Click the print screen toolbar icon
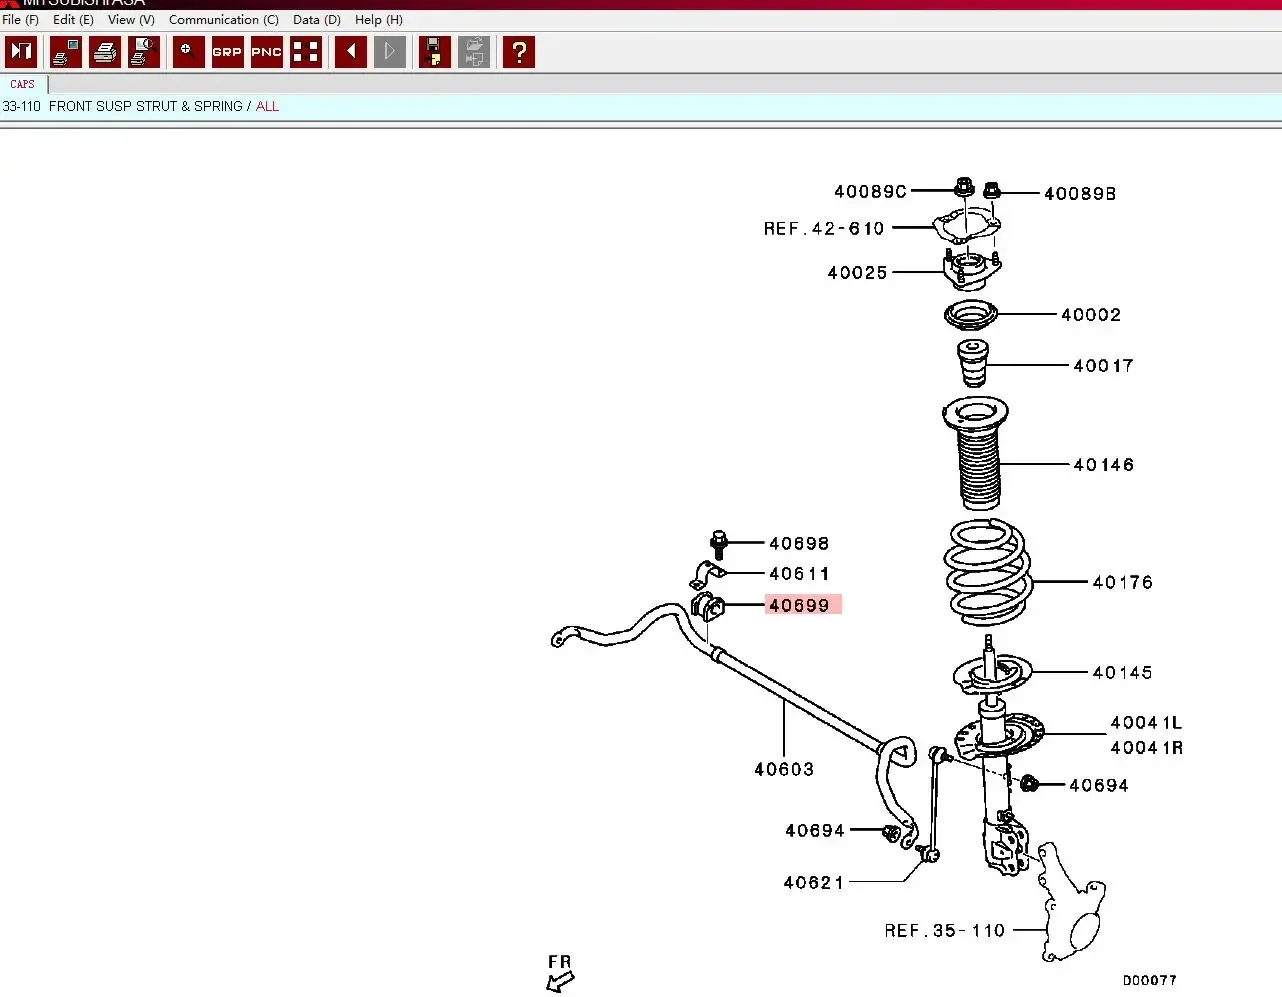 tap(66, 52)
